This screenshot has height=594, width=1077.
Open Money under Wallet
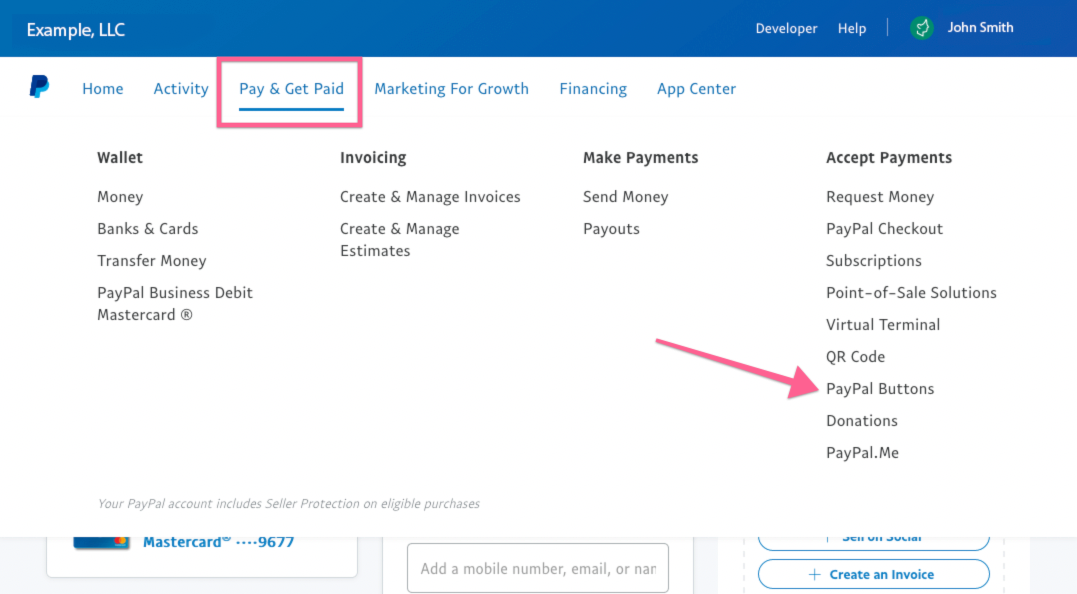[x=120, y=197]
